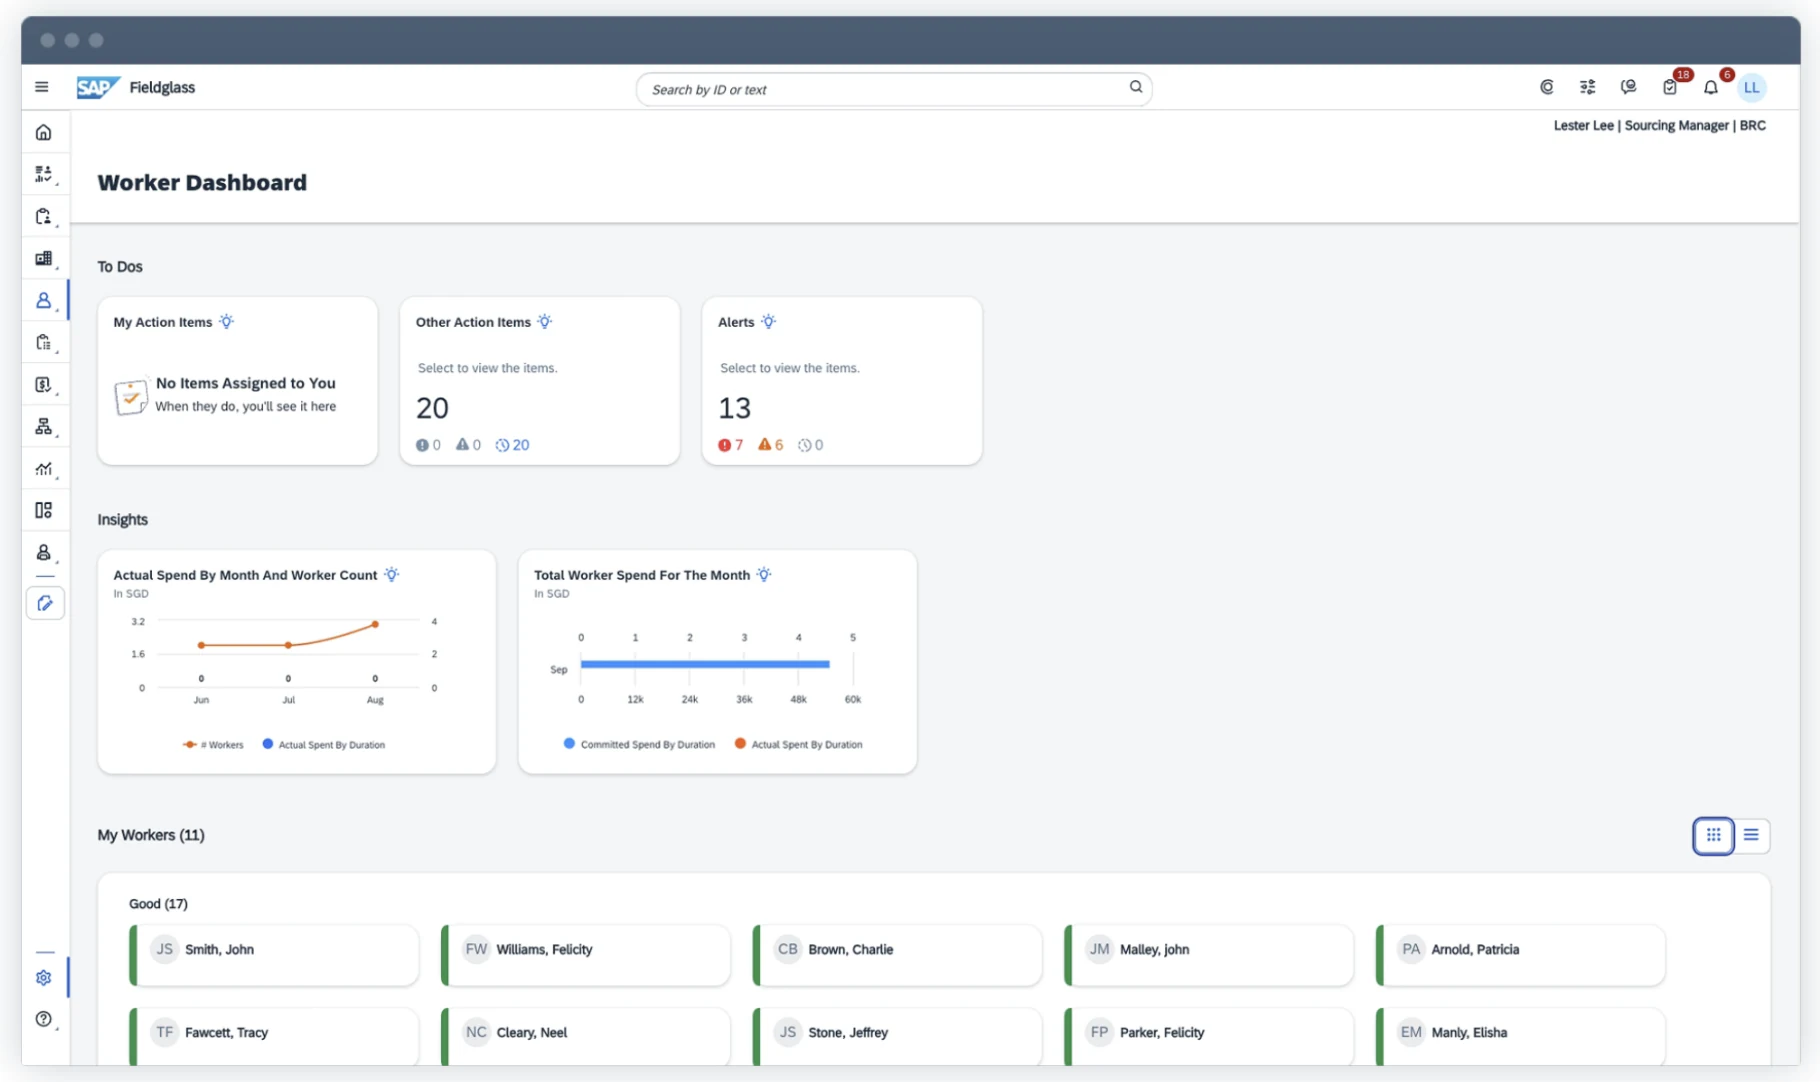Open the notifications bell icon
Image resolution: width=1820 pixels, height=1082 pixels.
point(1711,87)
